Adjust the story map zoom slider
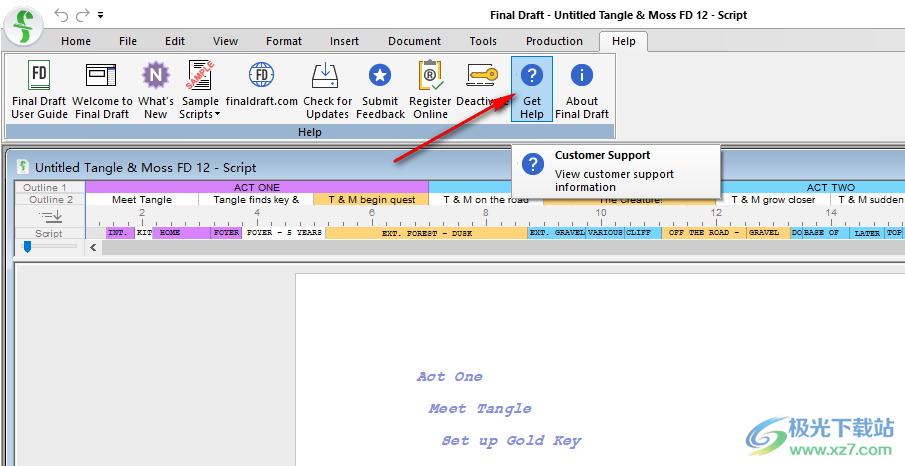 [27, 247]
